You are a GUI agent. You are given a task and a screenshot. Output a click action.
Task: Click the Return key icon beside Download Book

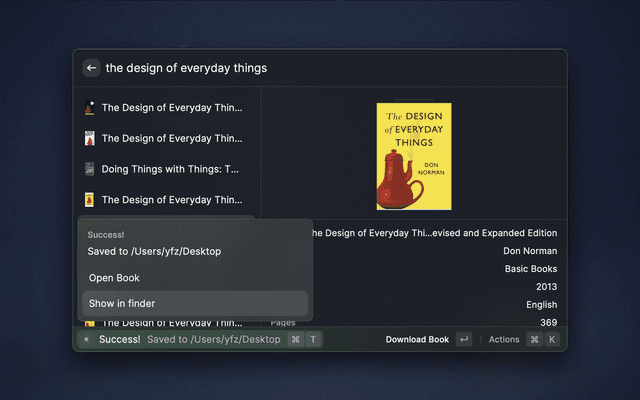pyautogui.click(x=463, y=340)
